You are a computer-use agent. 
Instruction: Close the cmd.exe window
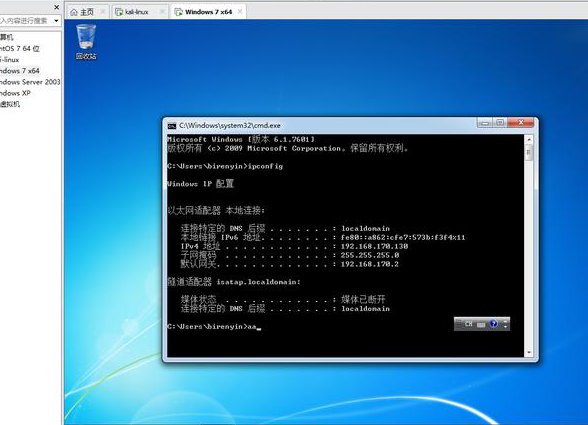pyautogui.click(x=520, y=123)
